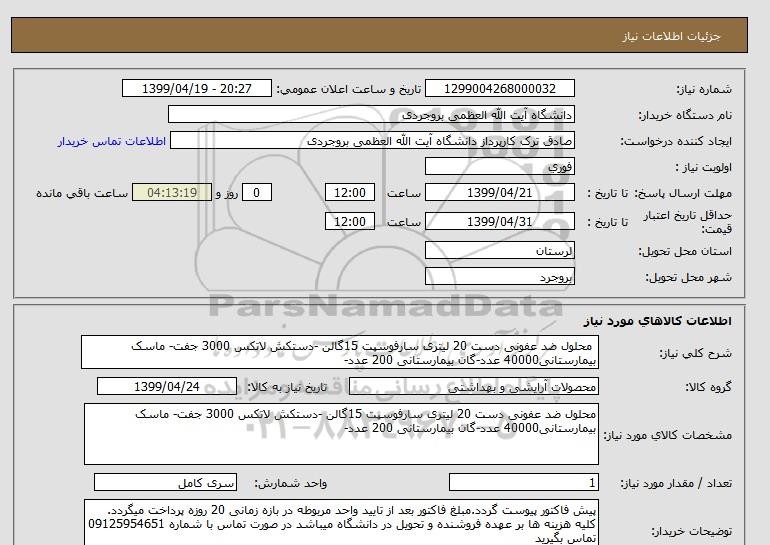Select the buyer organization name field
This screenshot has width=770, height=545.
pos(371,114)
